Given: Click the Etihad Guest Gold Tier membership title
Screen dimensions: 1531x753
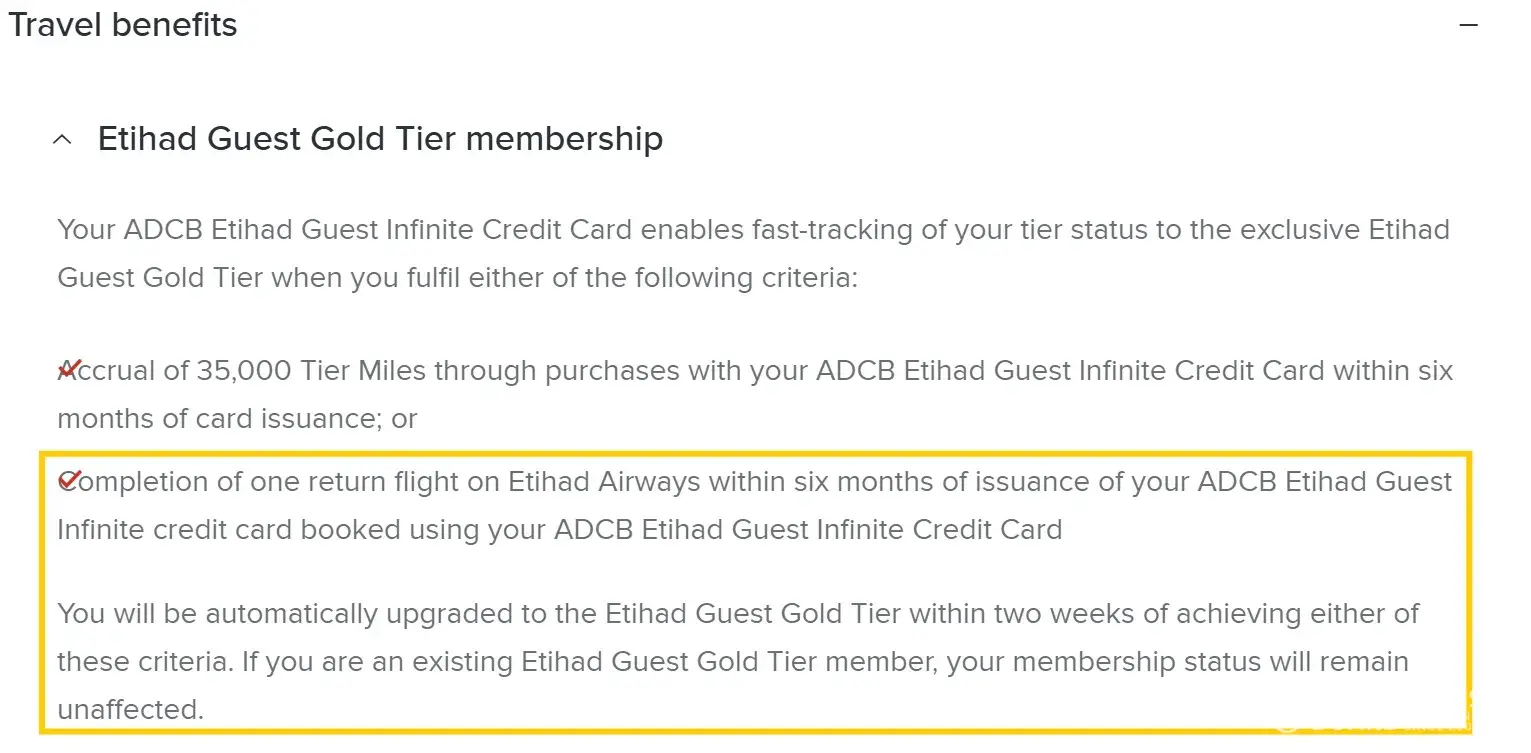Looking at the screenshot, I should [x=380, y=139].
